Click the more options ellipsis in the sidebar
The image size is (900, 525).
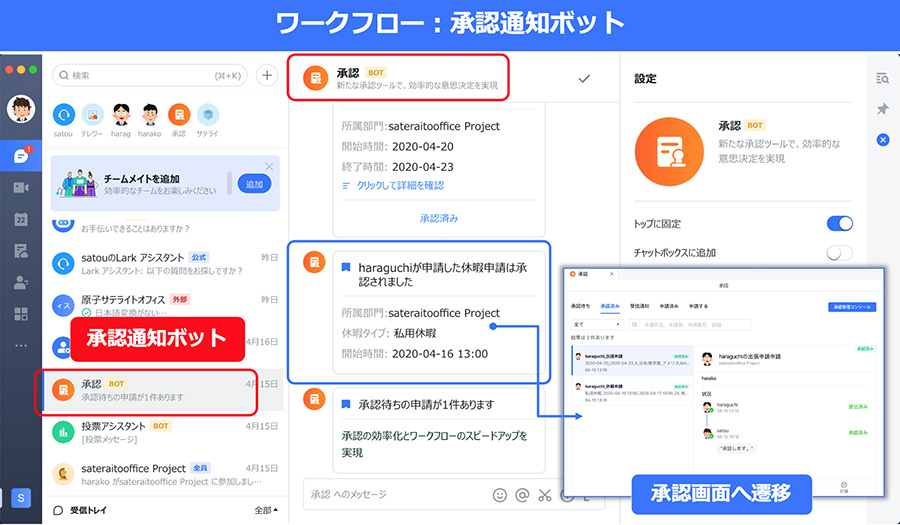click(21, 345)
